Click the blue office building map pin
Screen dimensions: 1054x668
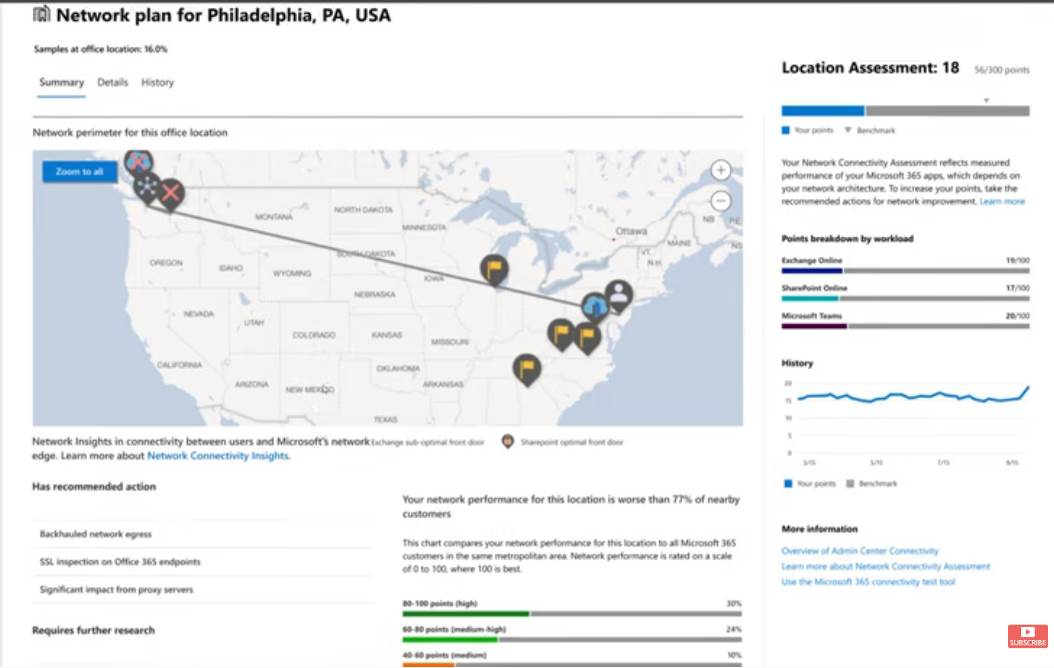[x=595, y=306]
